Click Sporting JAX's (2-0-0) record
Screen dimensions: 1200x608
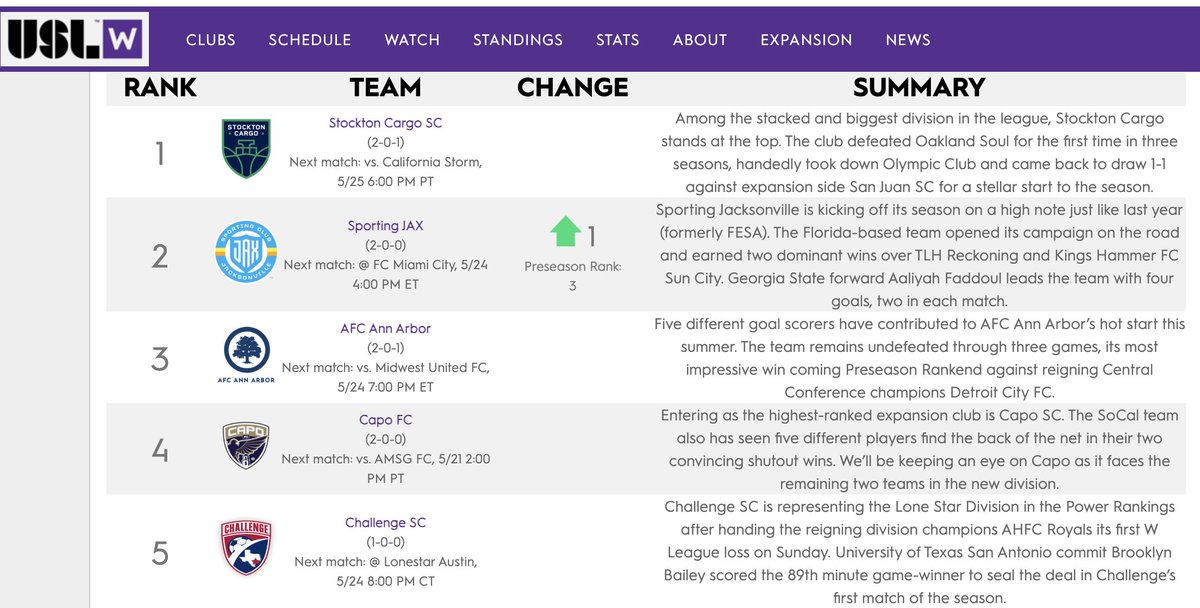(x=385, y=246)
